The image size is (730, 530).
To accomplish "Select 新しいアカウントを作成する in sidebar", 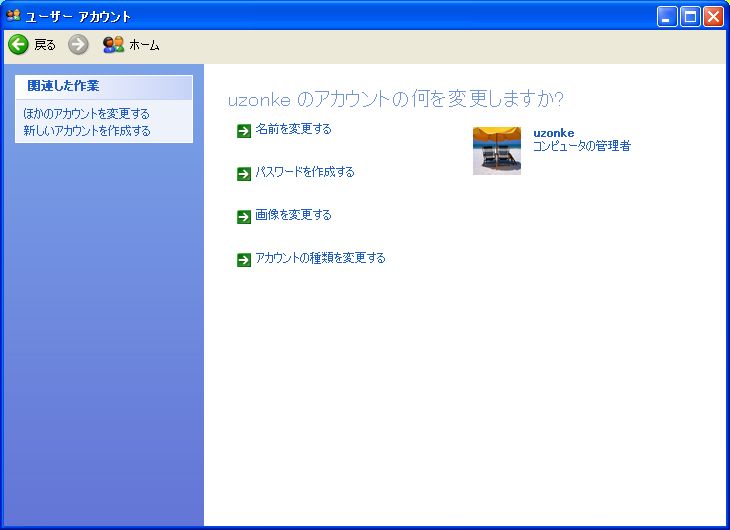I will pos(87,131).
